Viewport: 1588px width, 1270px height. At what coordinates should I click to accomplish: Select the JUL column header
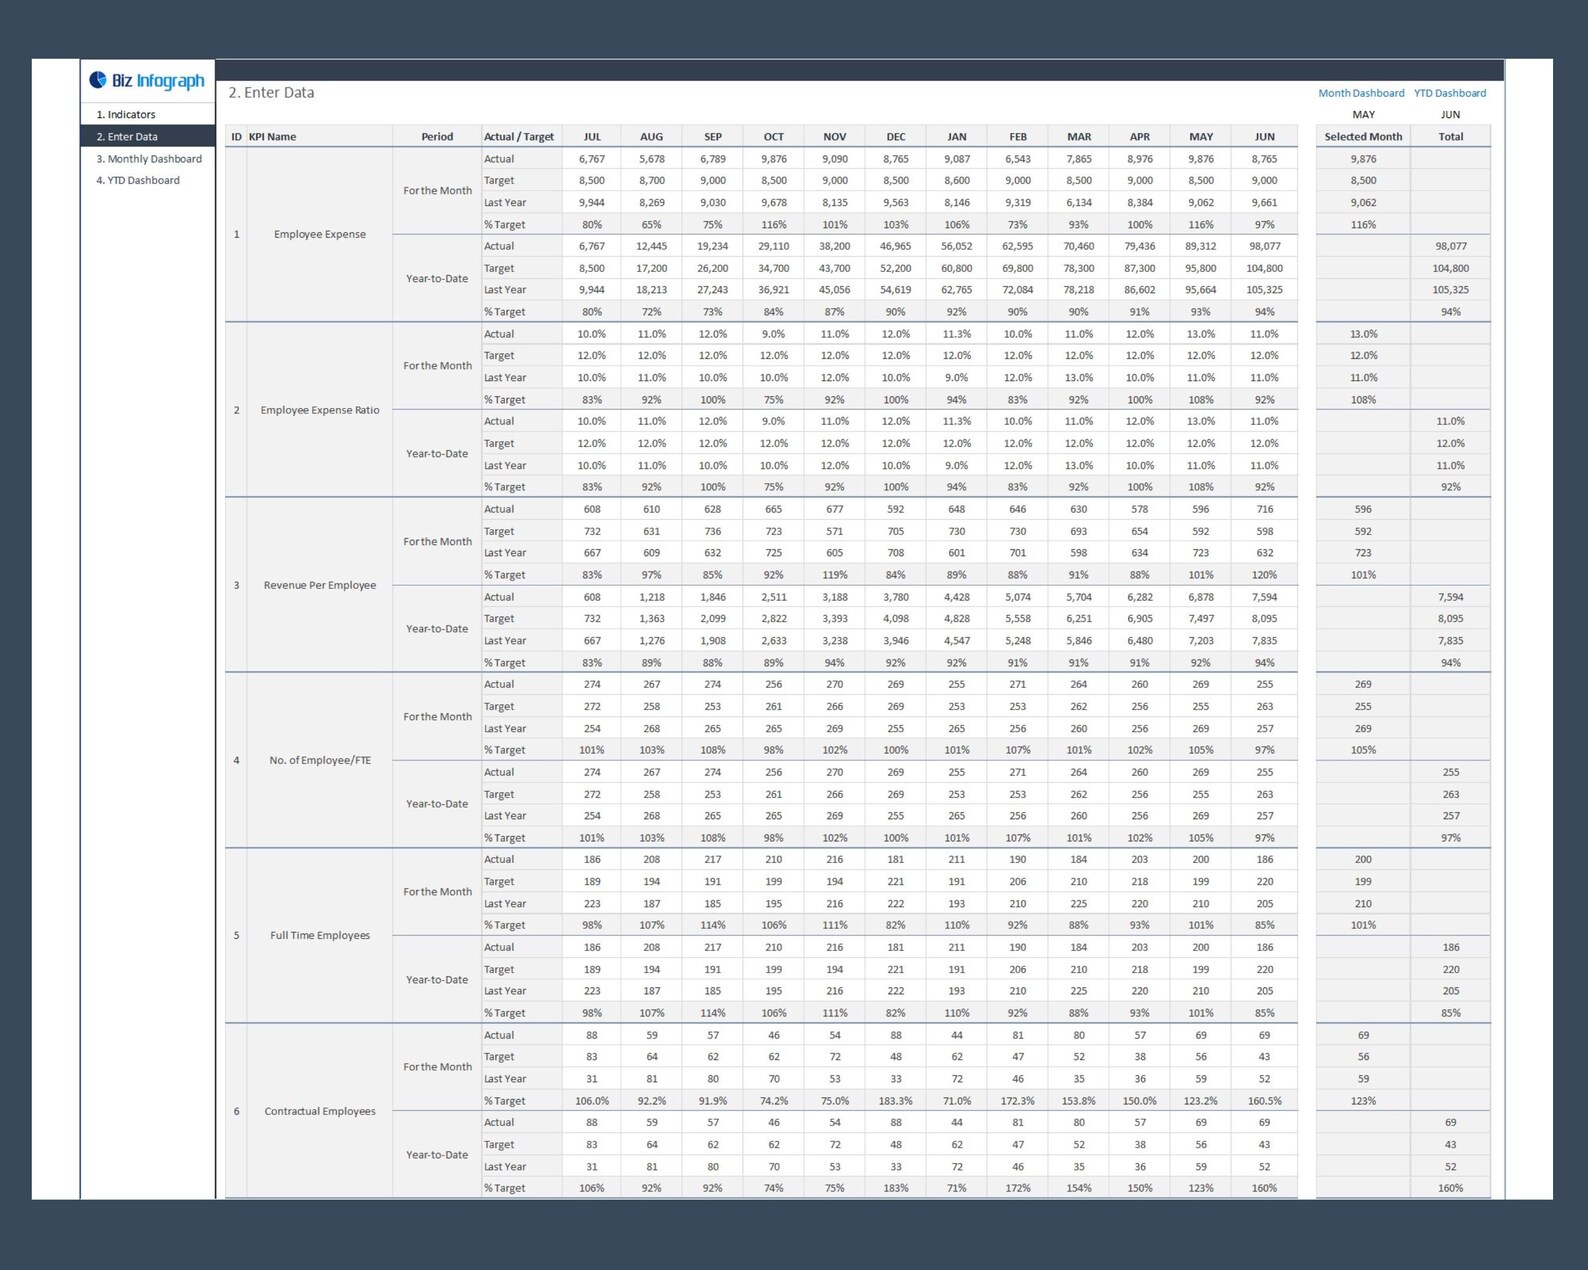pyautogui.click(x=592, y=136)
